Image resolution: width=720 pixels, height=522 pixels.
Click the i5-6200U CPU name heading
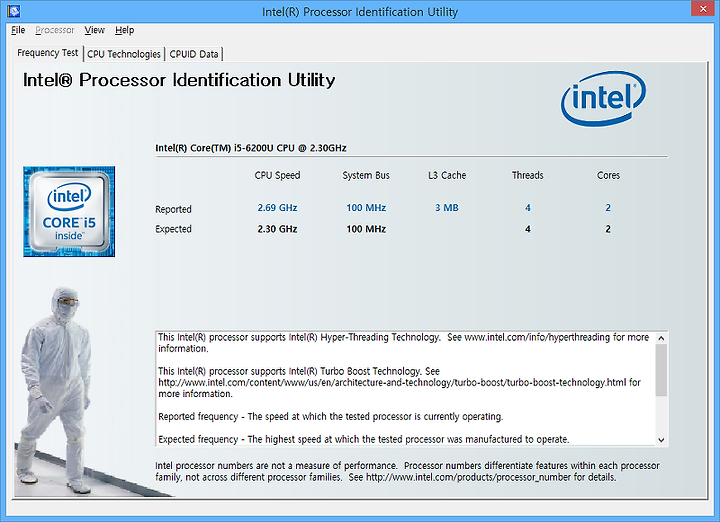251,148
